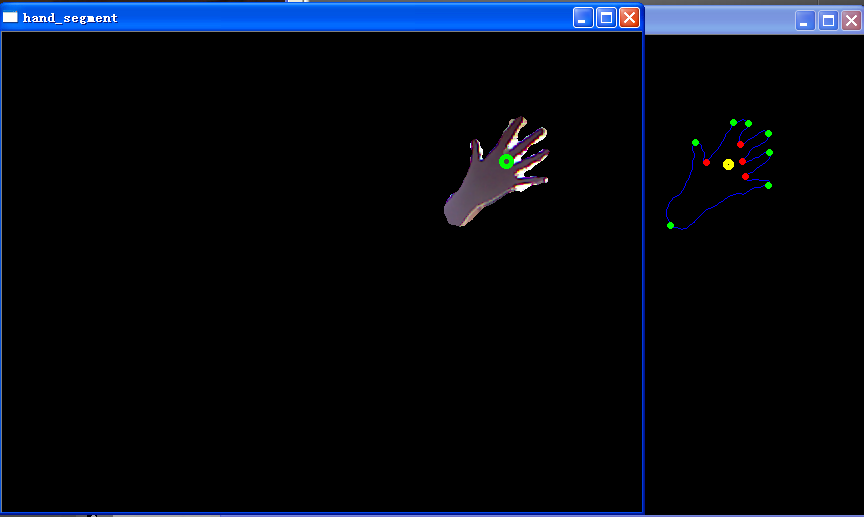Click the segmented hand image

496,171
